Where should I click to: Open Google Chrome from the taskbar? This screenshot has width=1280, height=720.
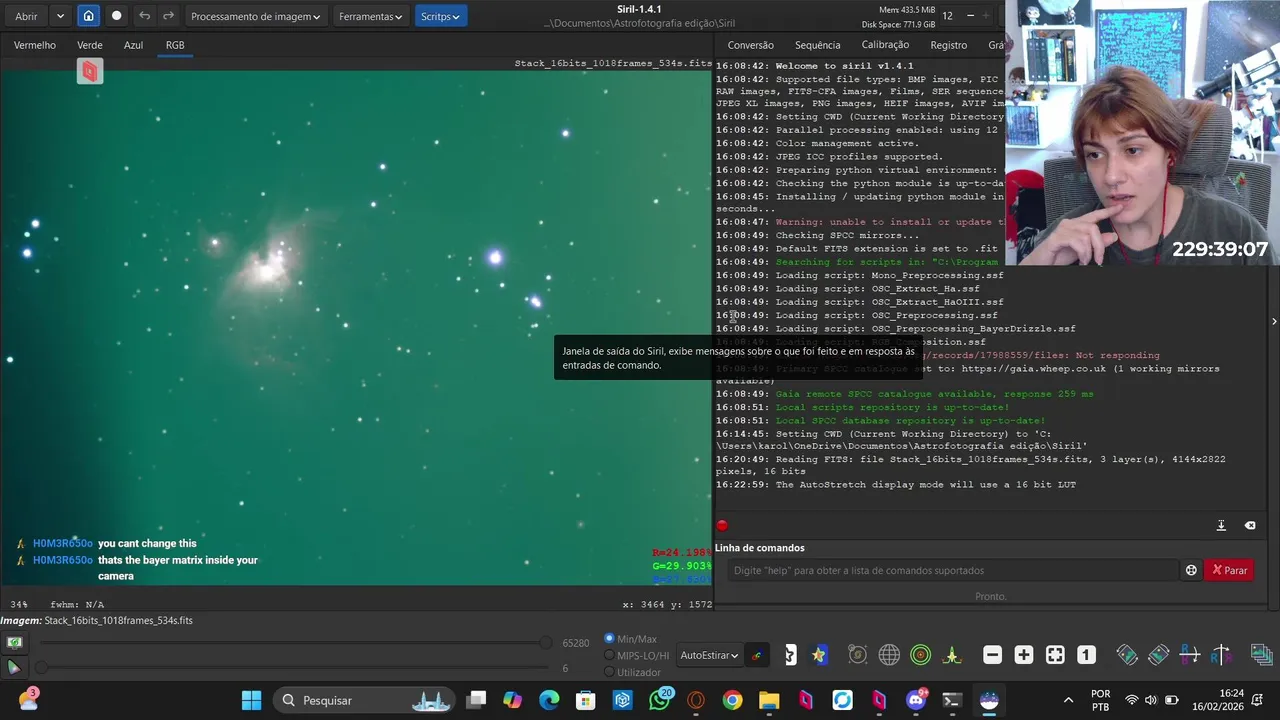pyautogui.click(x=732, y=700)
